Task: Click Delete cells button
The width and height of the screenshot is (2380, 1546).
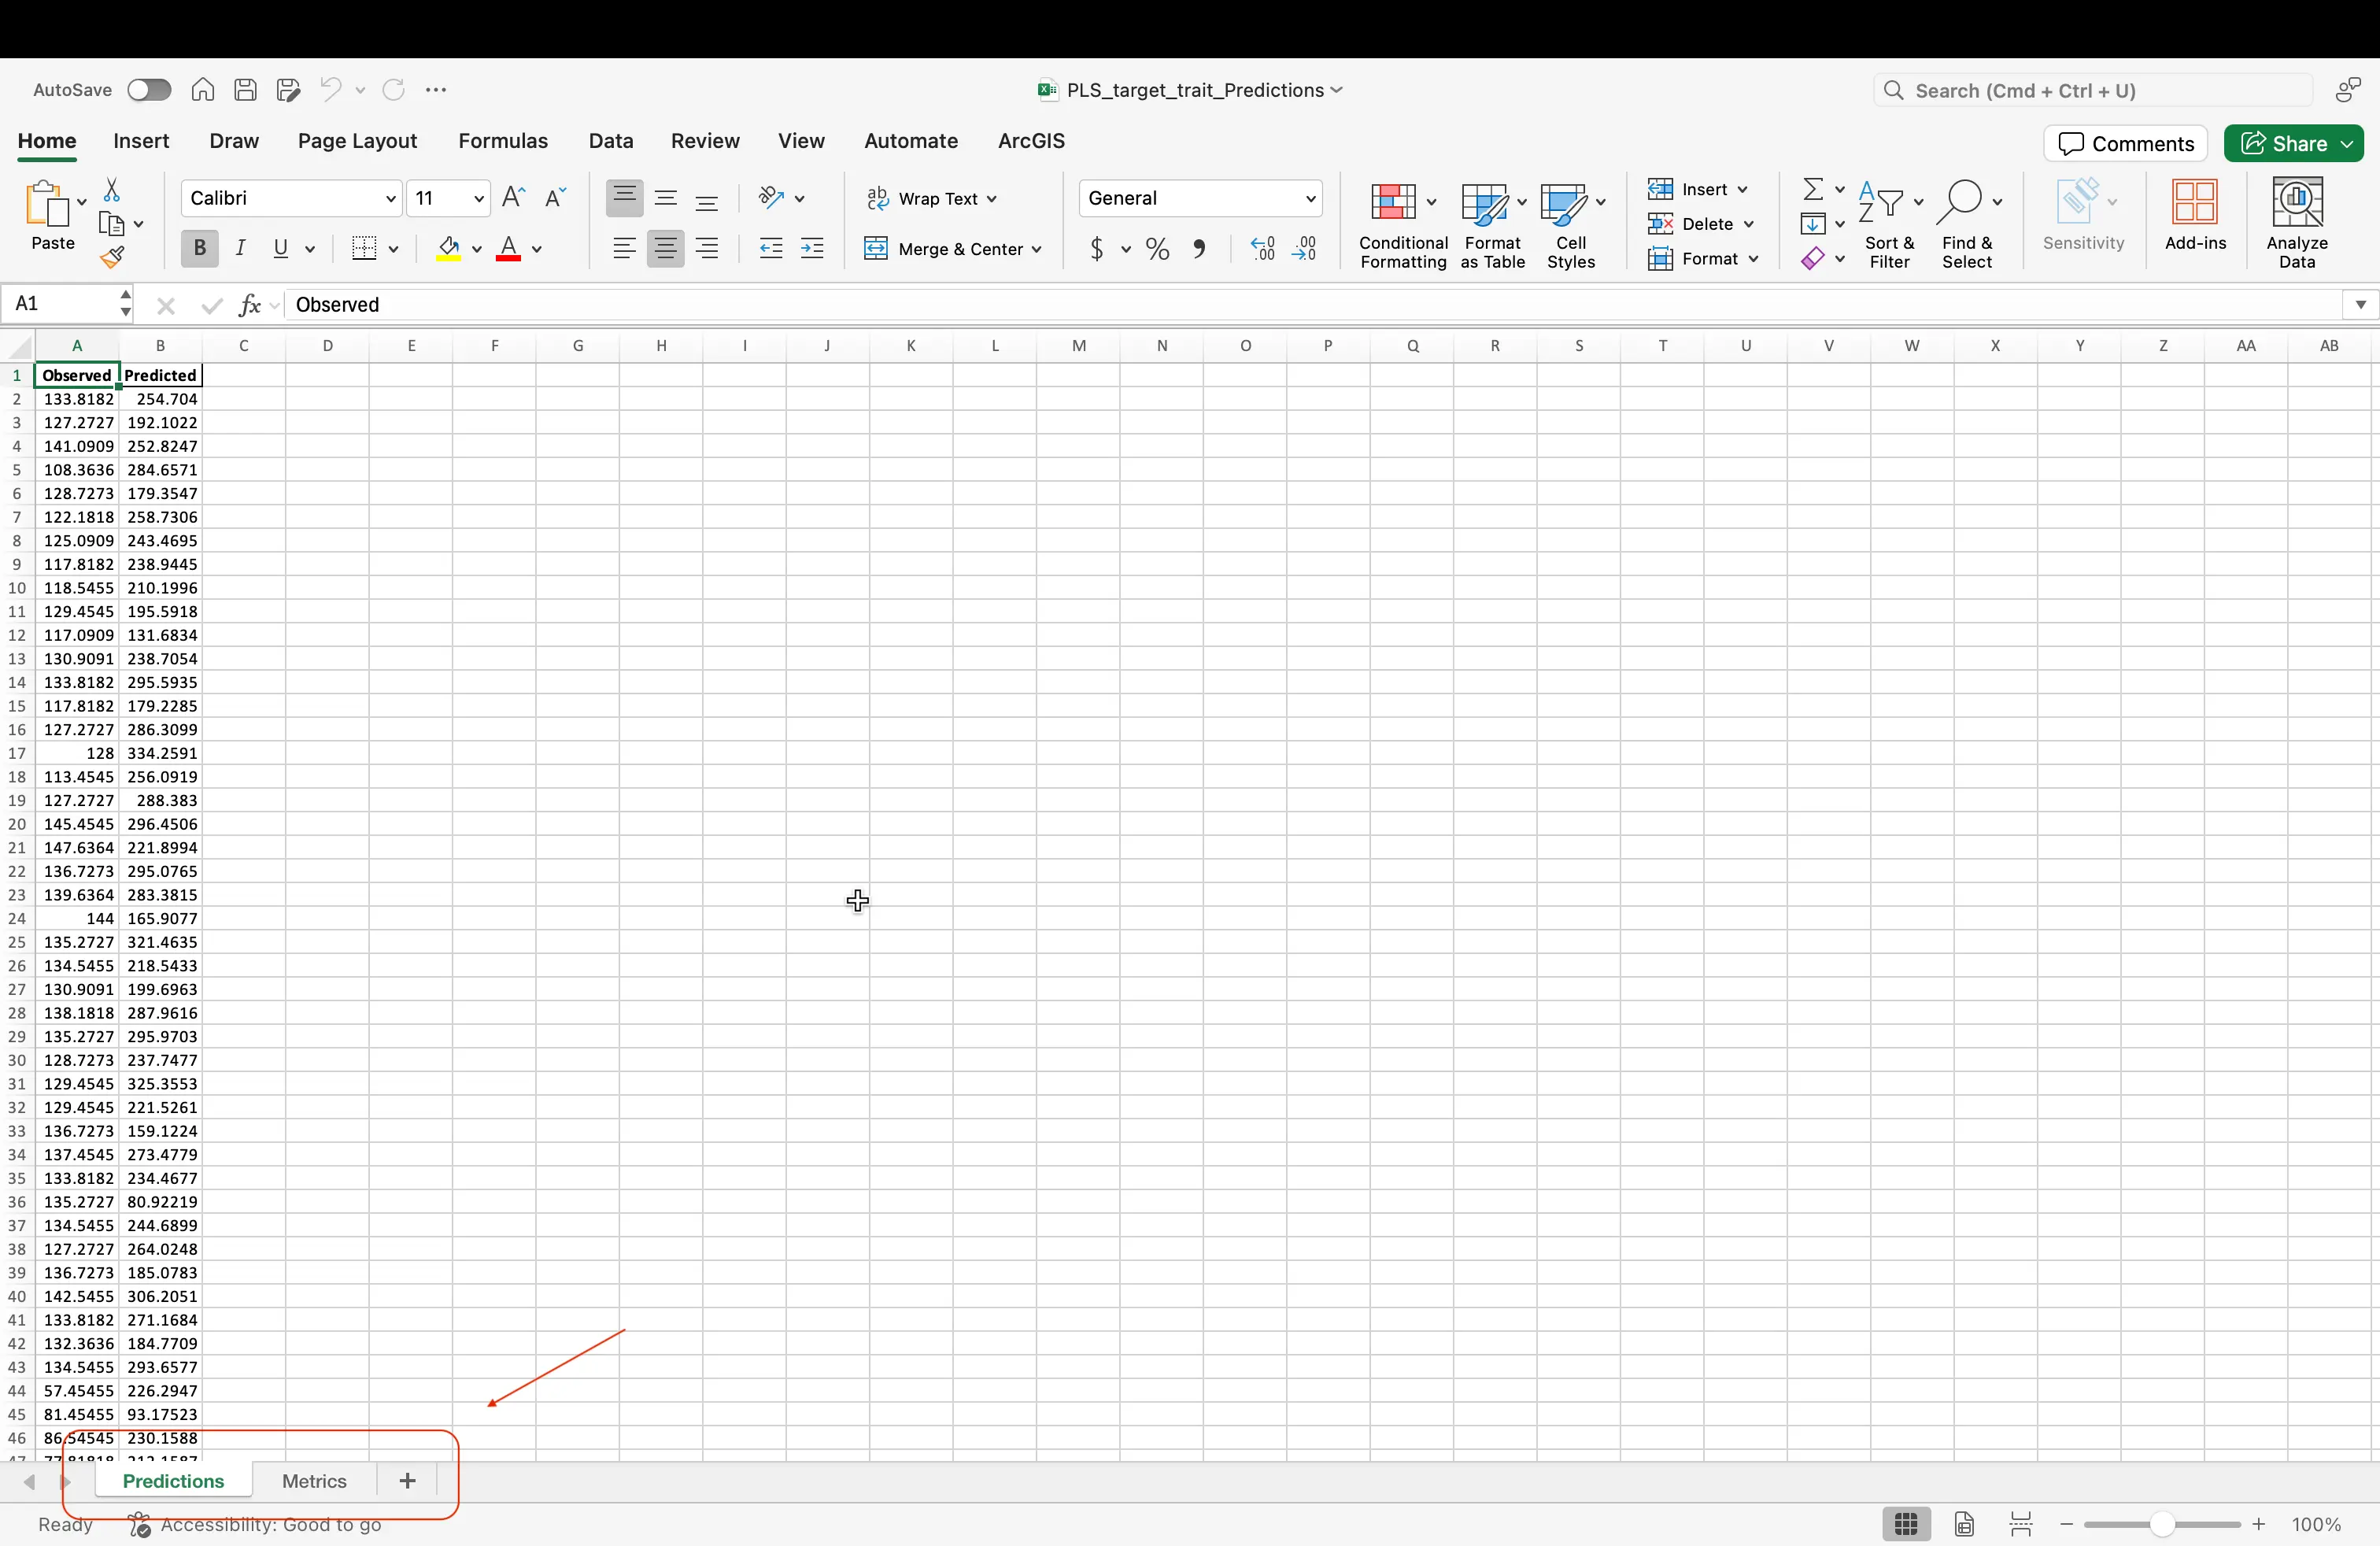Action: [1700, 224]
